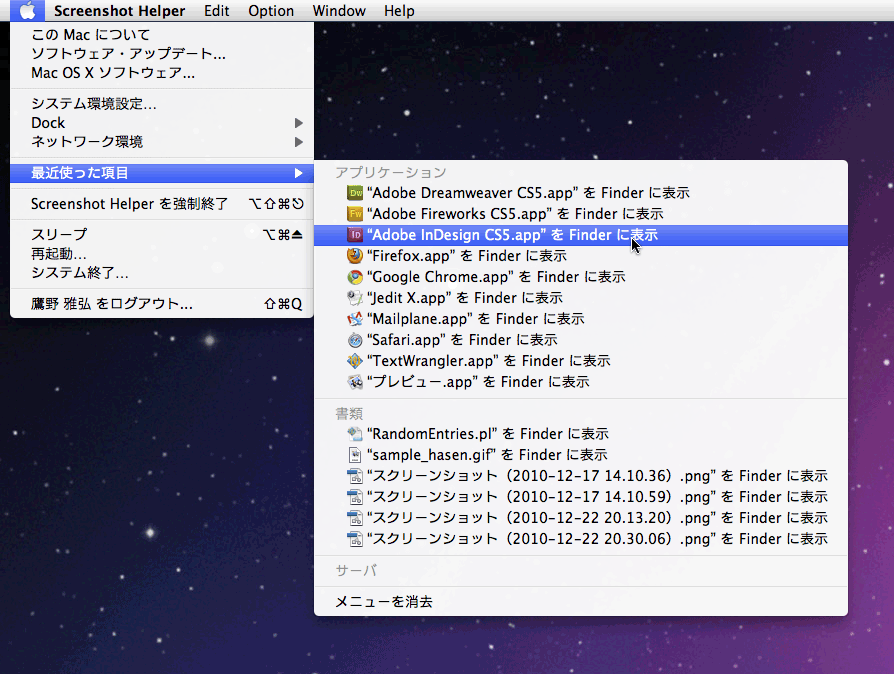Screen dimensions: 894x674
Task: Show スクリーンショット 14.10.59 .png entry text
Action: coord(597,497)
